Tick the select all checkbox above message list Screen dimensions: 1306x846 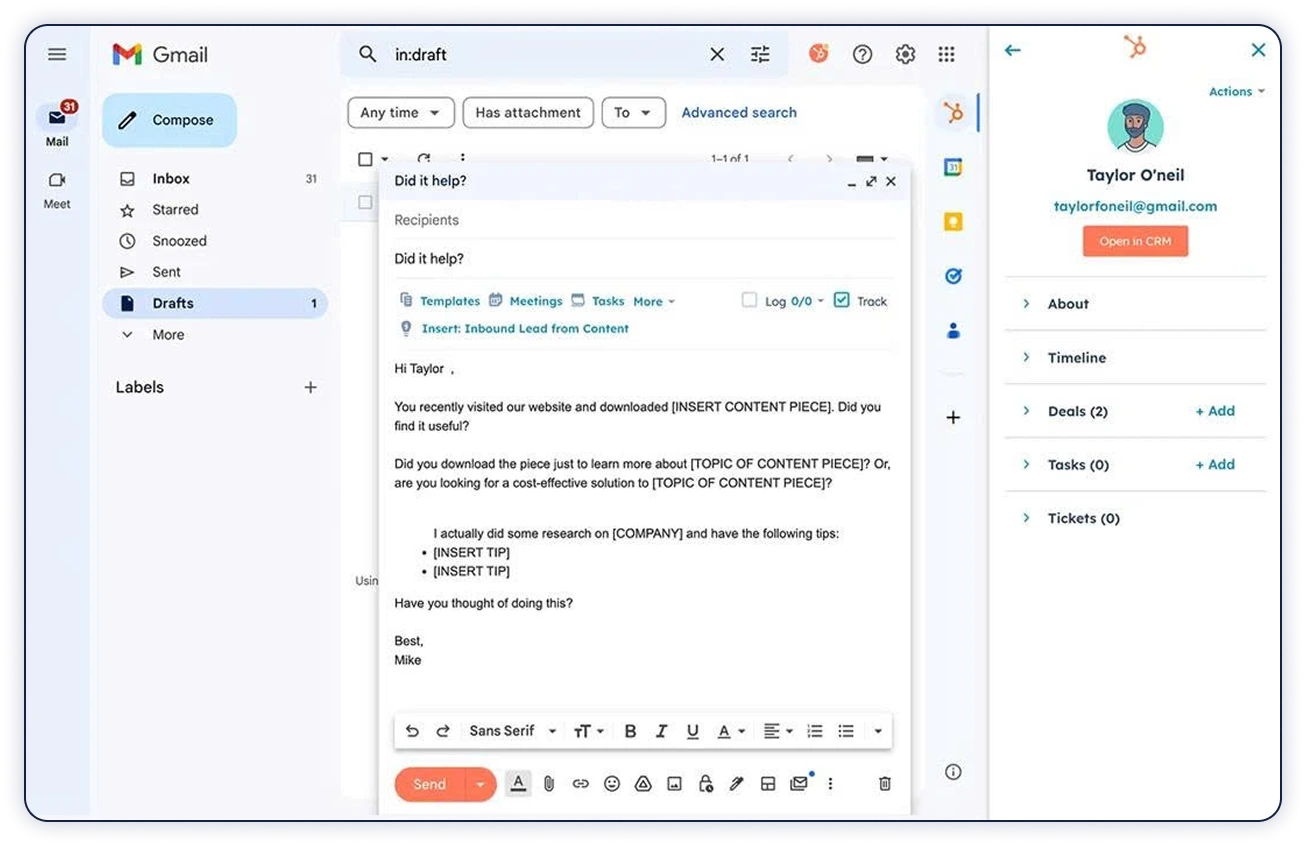click(365, 159)
